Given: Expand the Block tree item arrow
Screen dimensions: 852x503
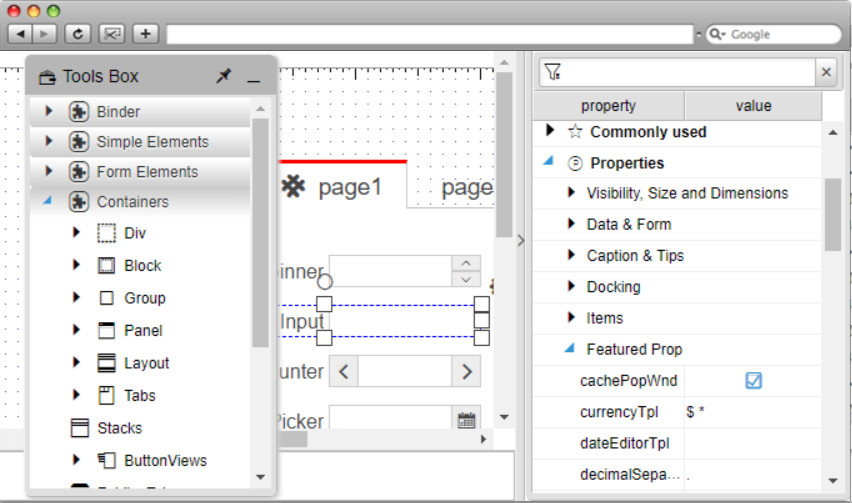Looking at the screenshot, I should (x=76, y=265).
